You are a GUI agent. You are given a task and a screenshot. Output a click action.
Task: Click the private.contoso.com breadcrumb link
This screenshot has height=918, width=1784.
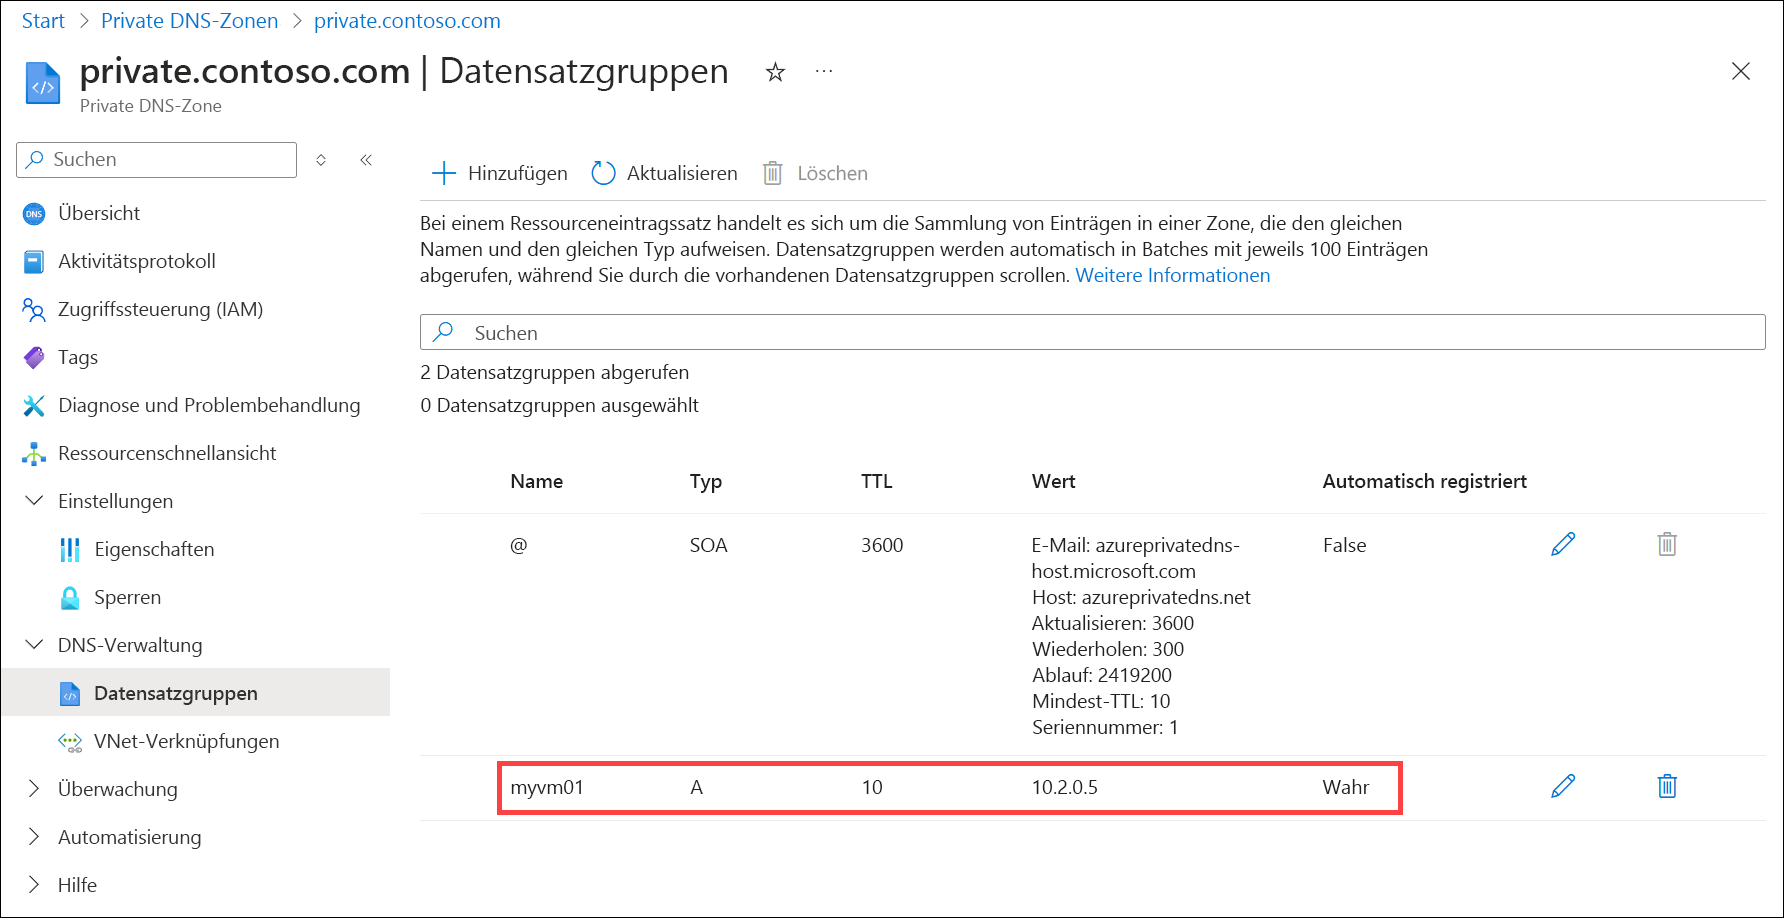pos(407,21)
